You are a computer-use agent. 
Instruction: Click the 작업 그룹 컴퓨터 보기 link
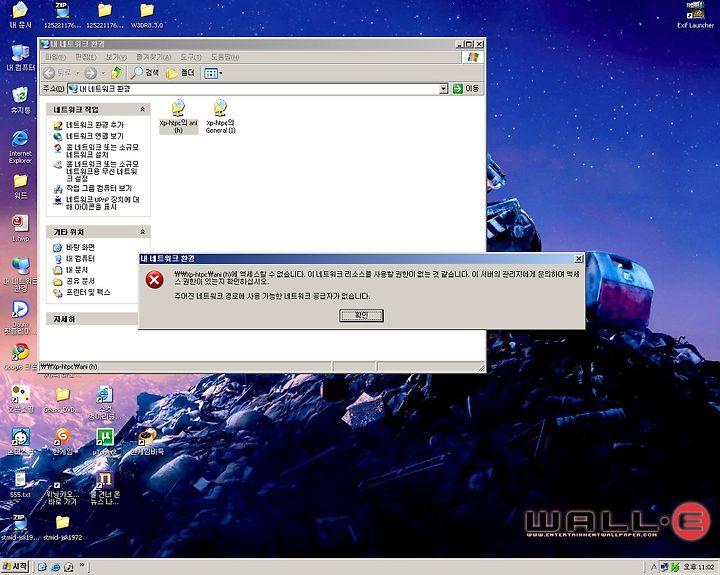click(99, 188)
